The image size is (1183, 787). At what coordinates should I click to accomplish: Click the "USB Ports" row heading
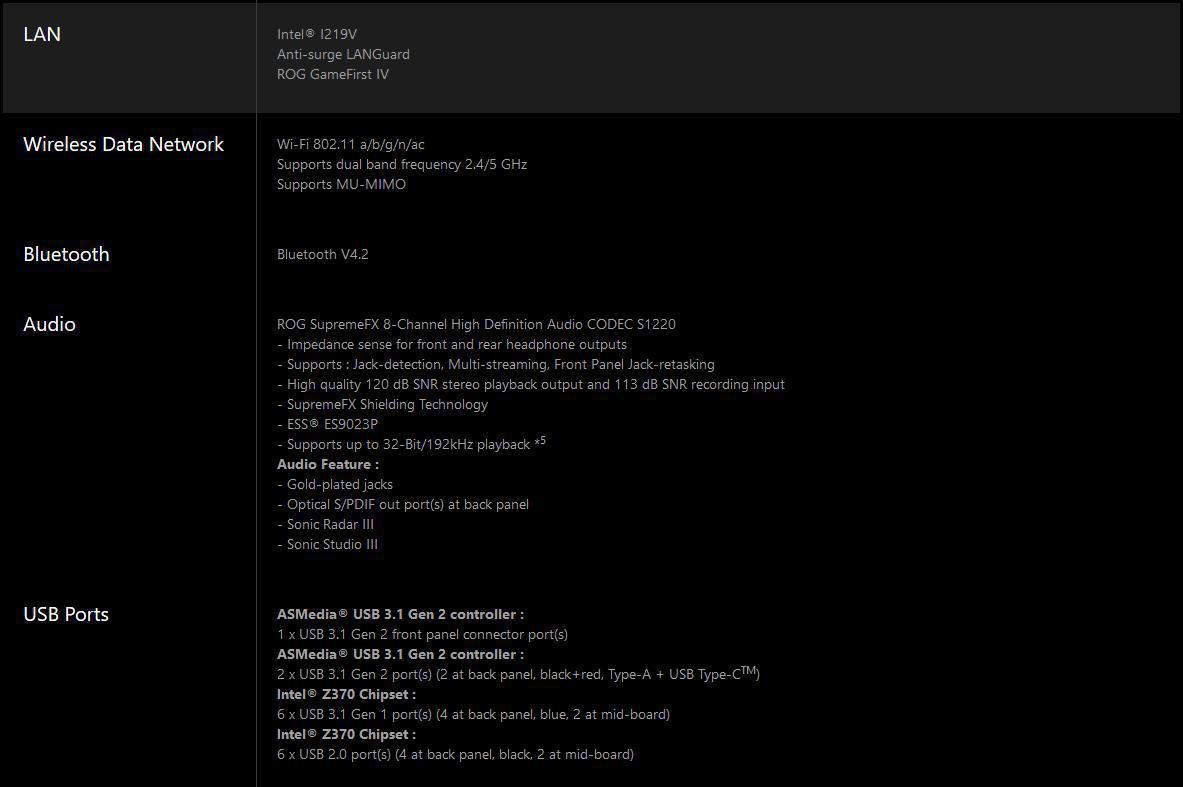(66, 614)
